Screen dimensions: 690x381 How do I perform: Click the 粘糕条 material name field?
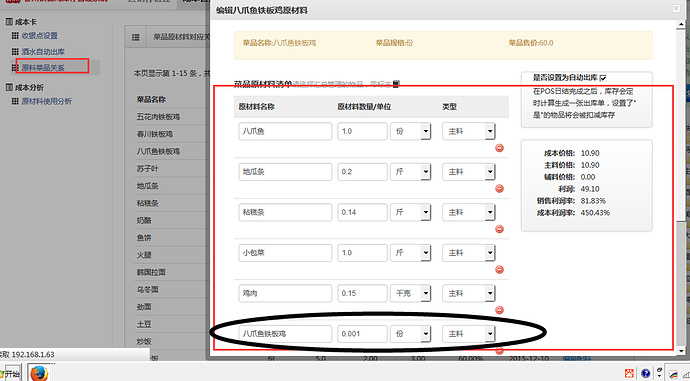pos(285,212)
